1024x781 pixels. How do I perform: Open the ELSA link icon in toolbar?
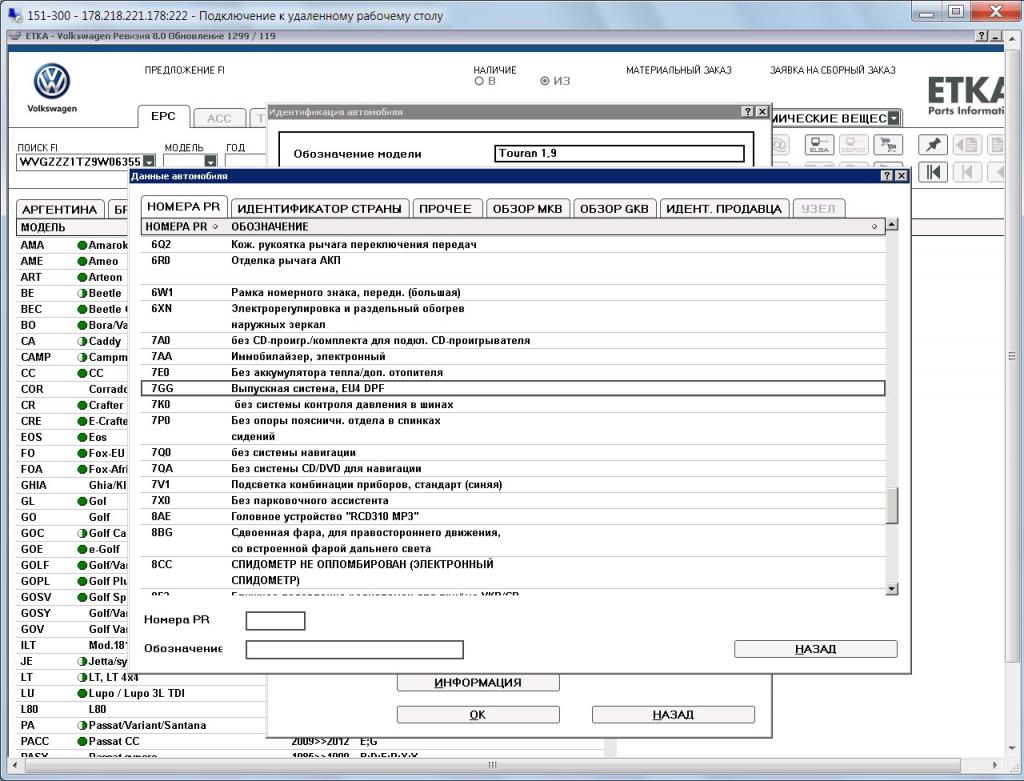click(x=819, y=144)
